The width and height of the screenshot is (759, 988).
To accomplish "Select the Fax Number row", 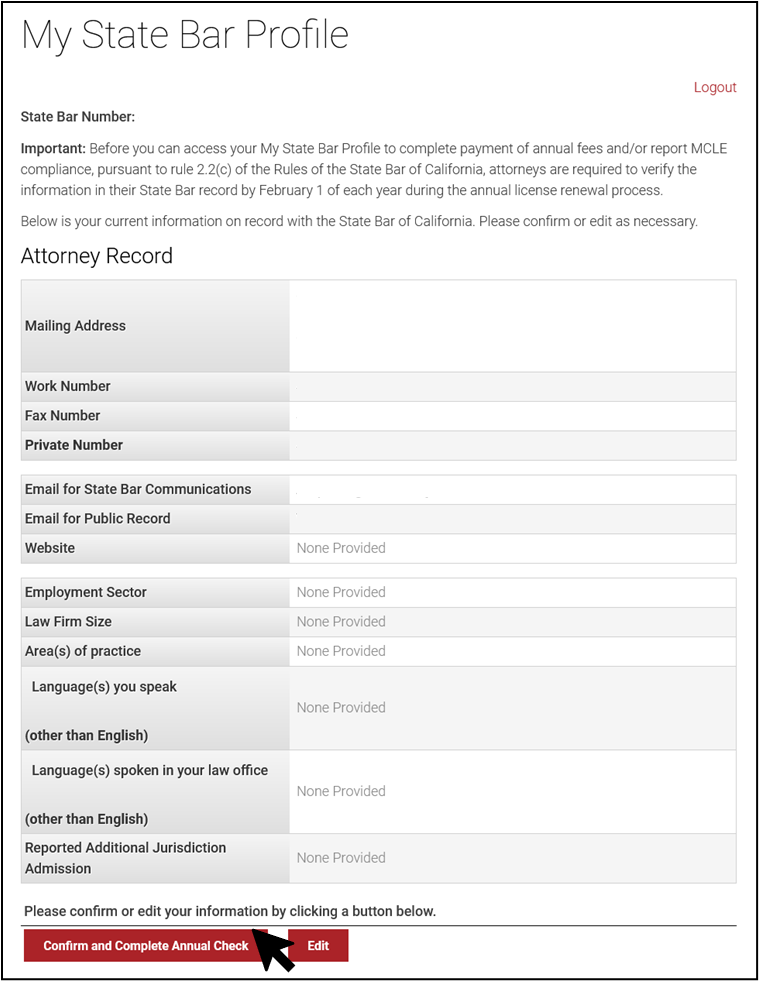I will [155, 415].
